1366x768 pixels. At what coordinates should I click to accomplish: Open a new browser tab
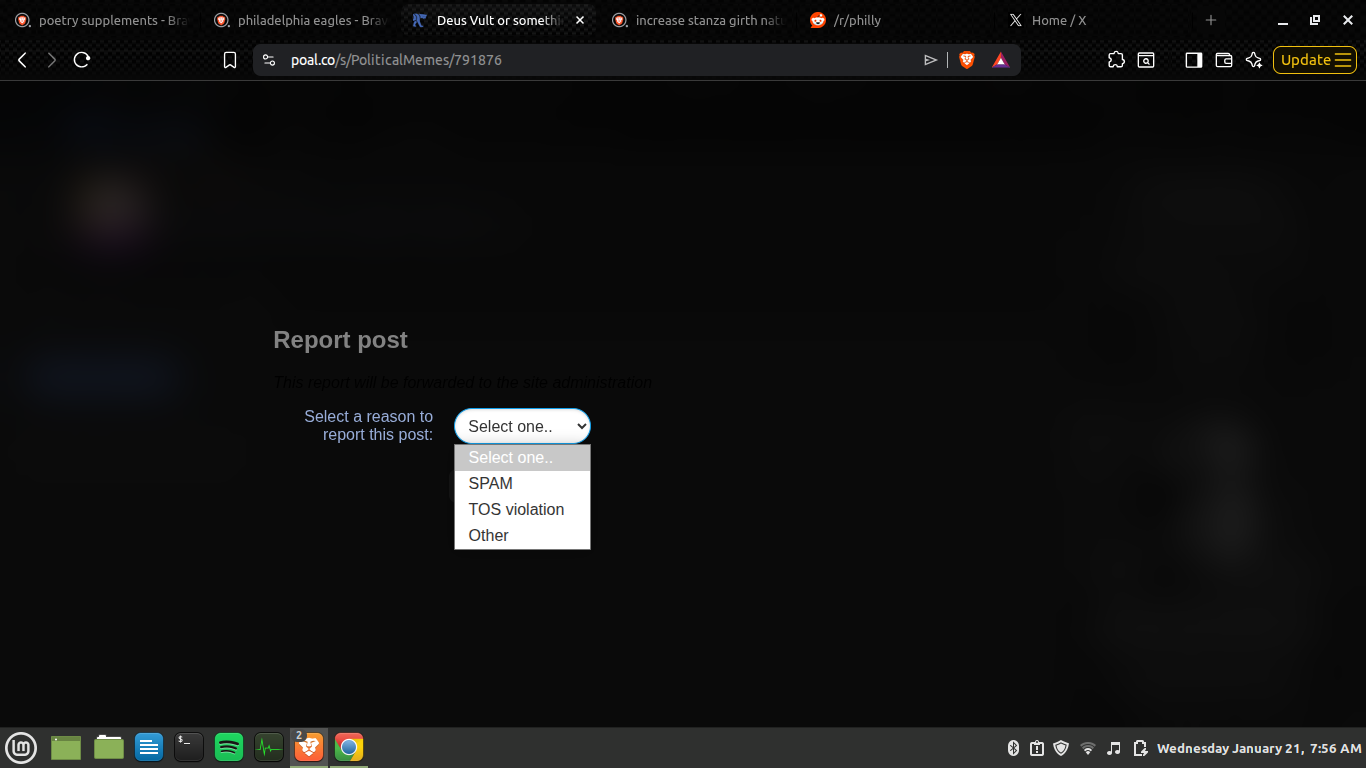pos(1211,20)
